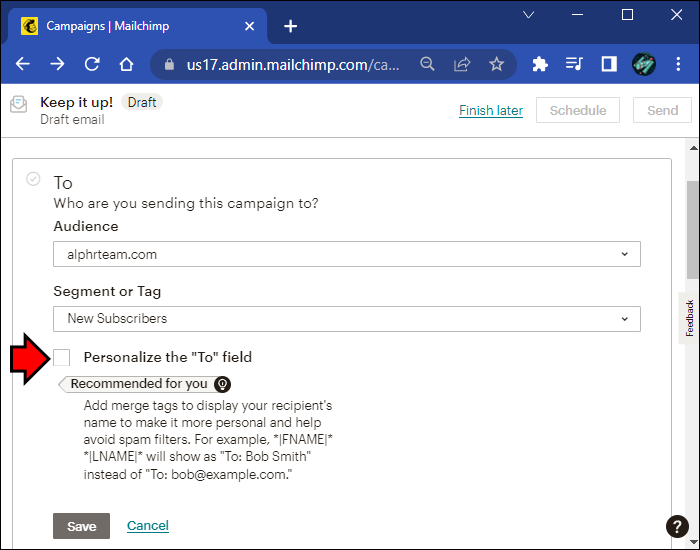
Task: Open the help question mark icon
Action: [x=677, y=527]
